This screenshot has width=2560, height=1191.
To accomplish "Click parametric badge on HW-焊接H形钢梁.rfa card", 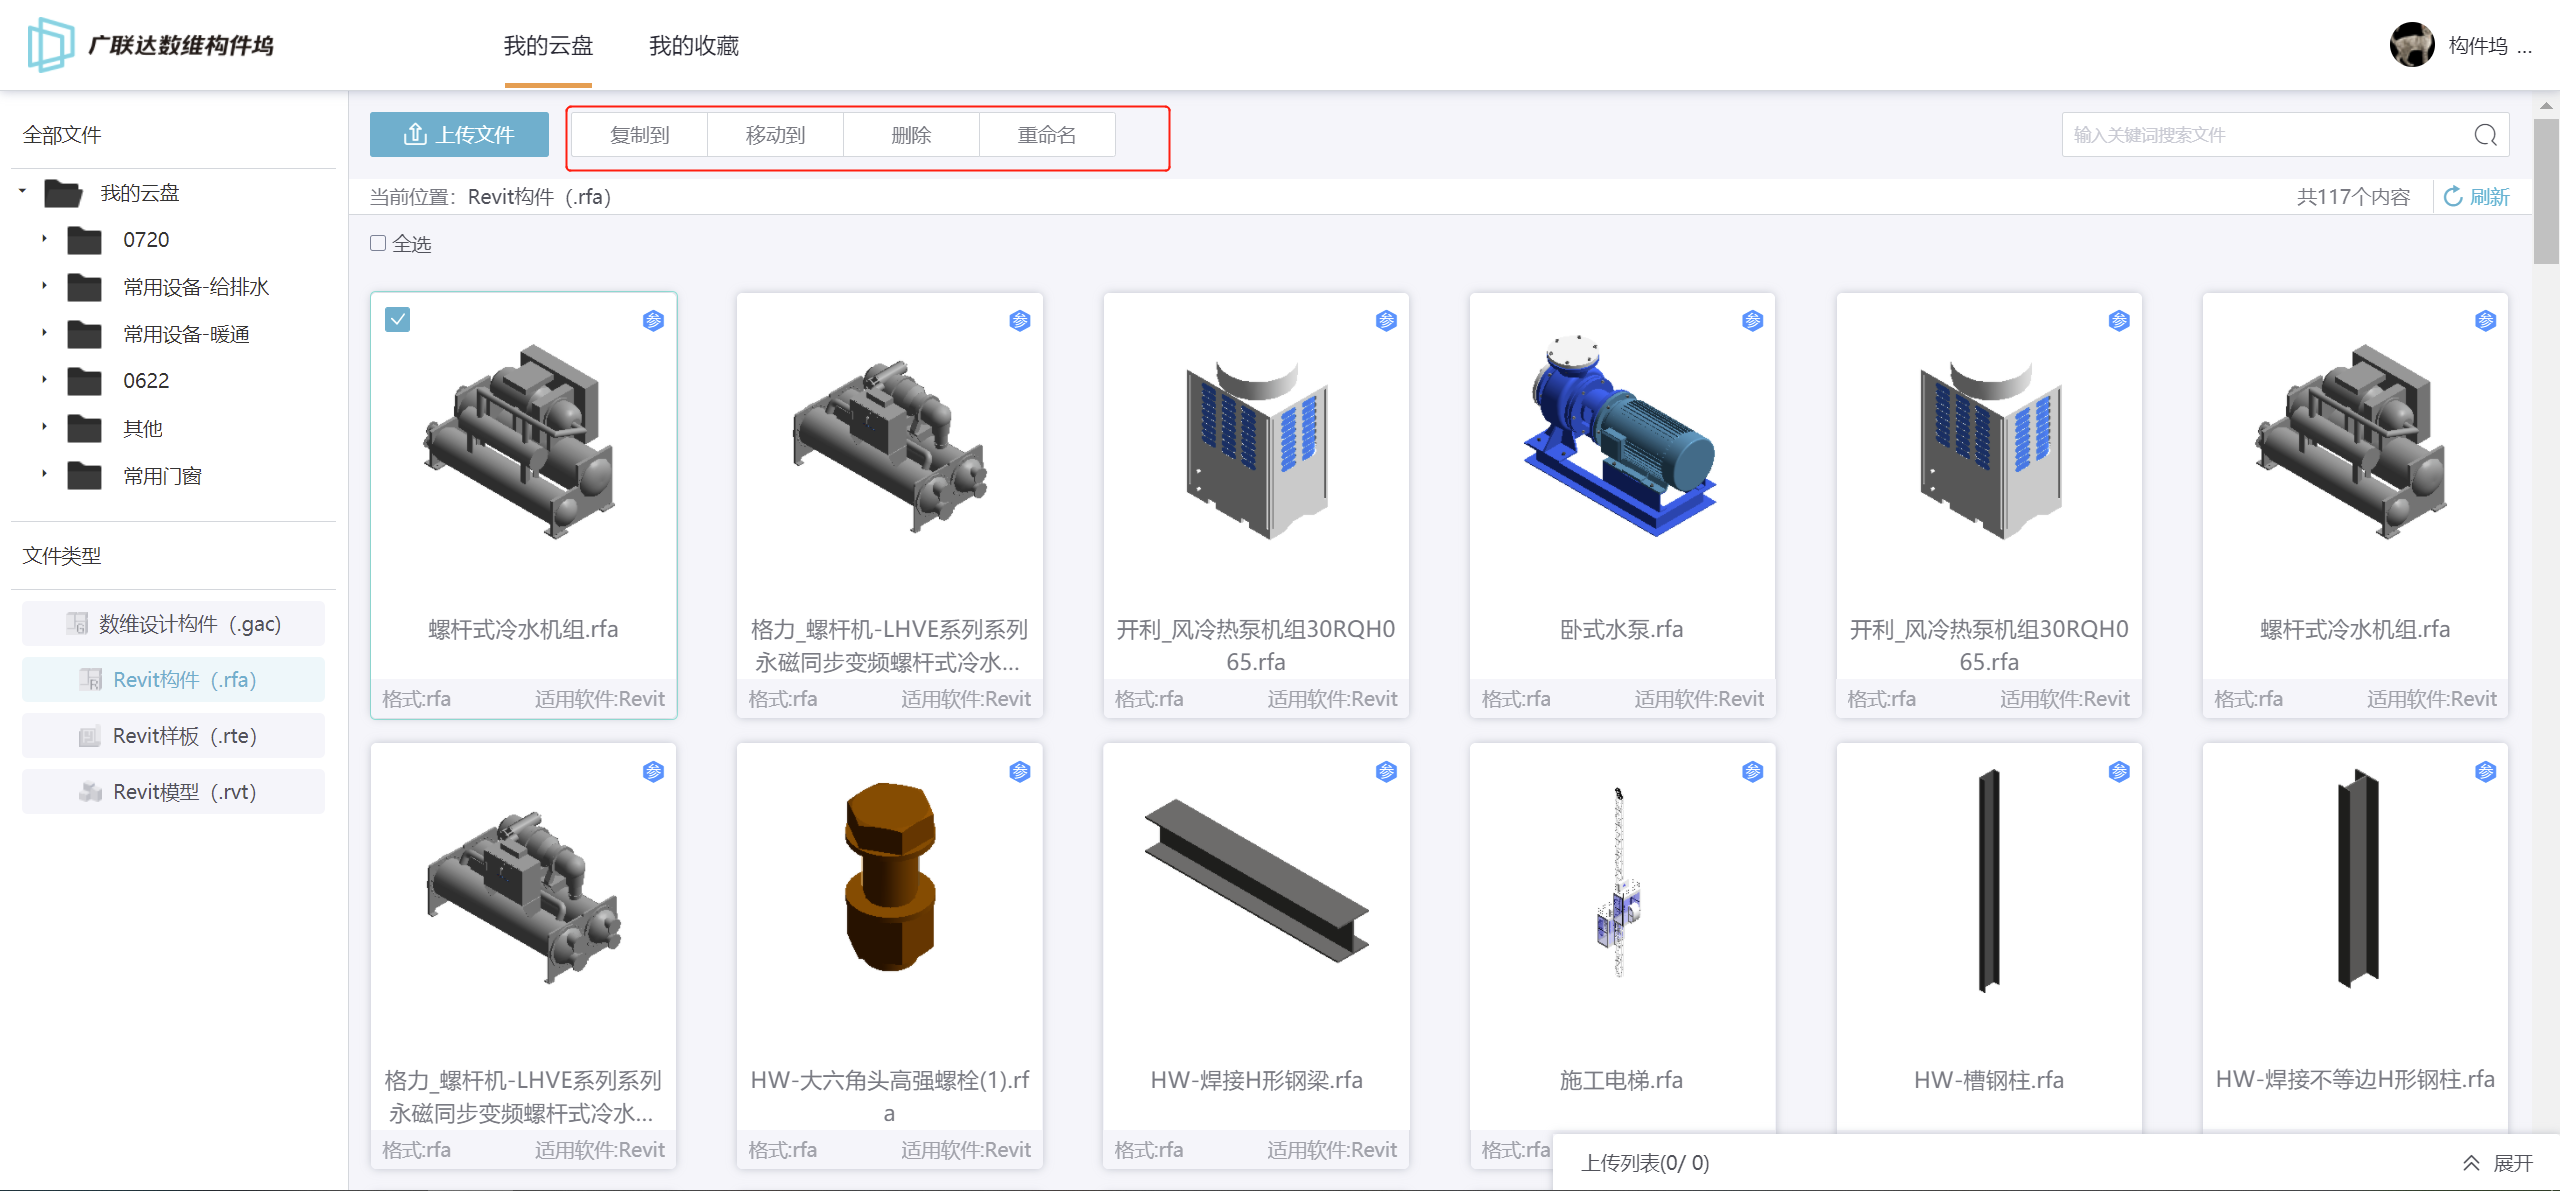I will click(x=1386, y=771).
